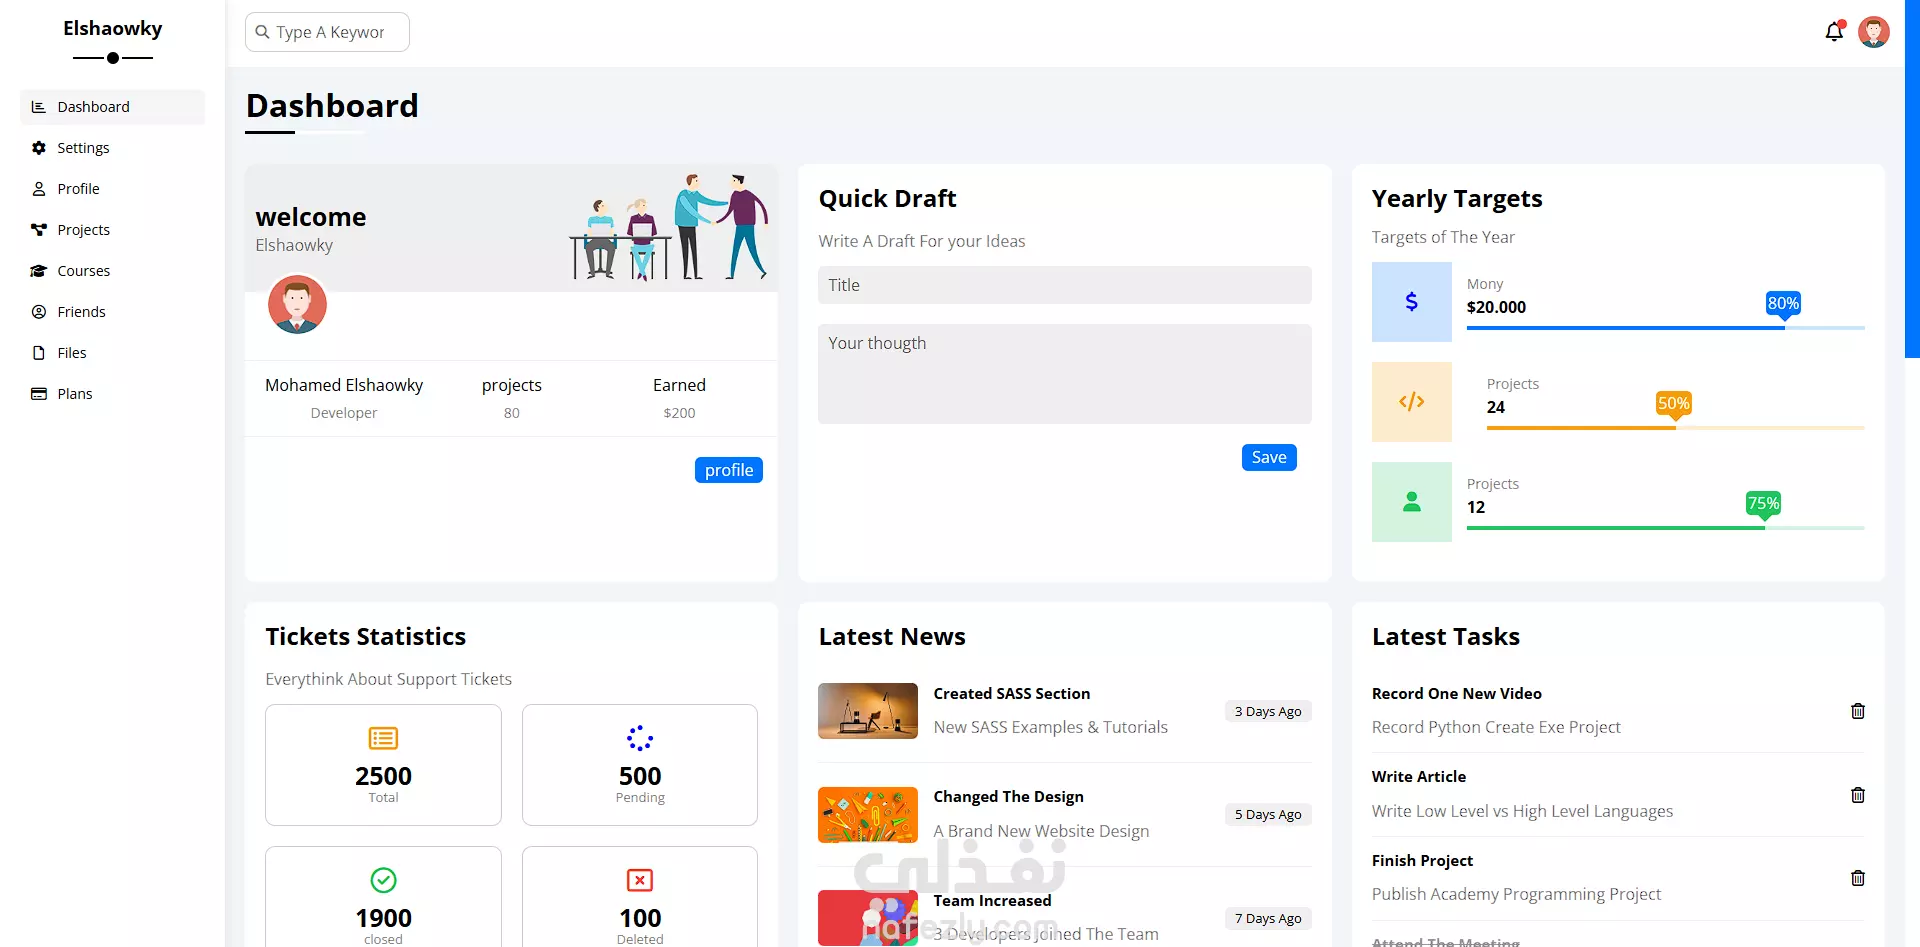Screen dimensions: 1920x947
Task: Click the 5 Days Ago label
Action: click(1268, 814)
